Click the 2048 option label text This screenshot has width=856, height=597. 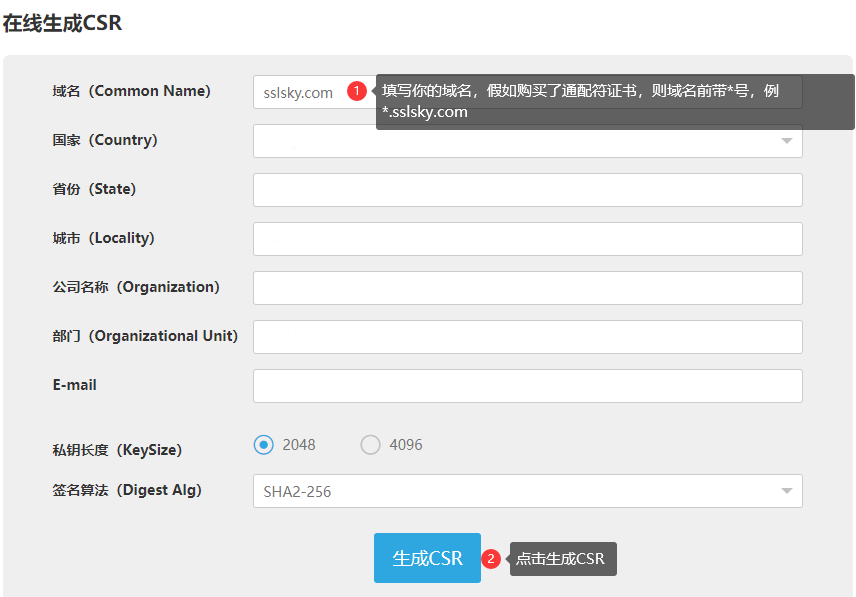(x=299, y=445)
